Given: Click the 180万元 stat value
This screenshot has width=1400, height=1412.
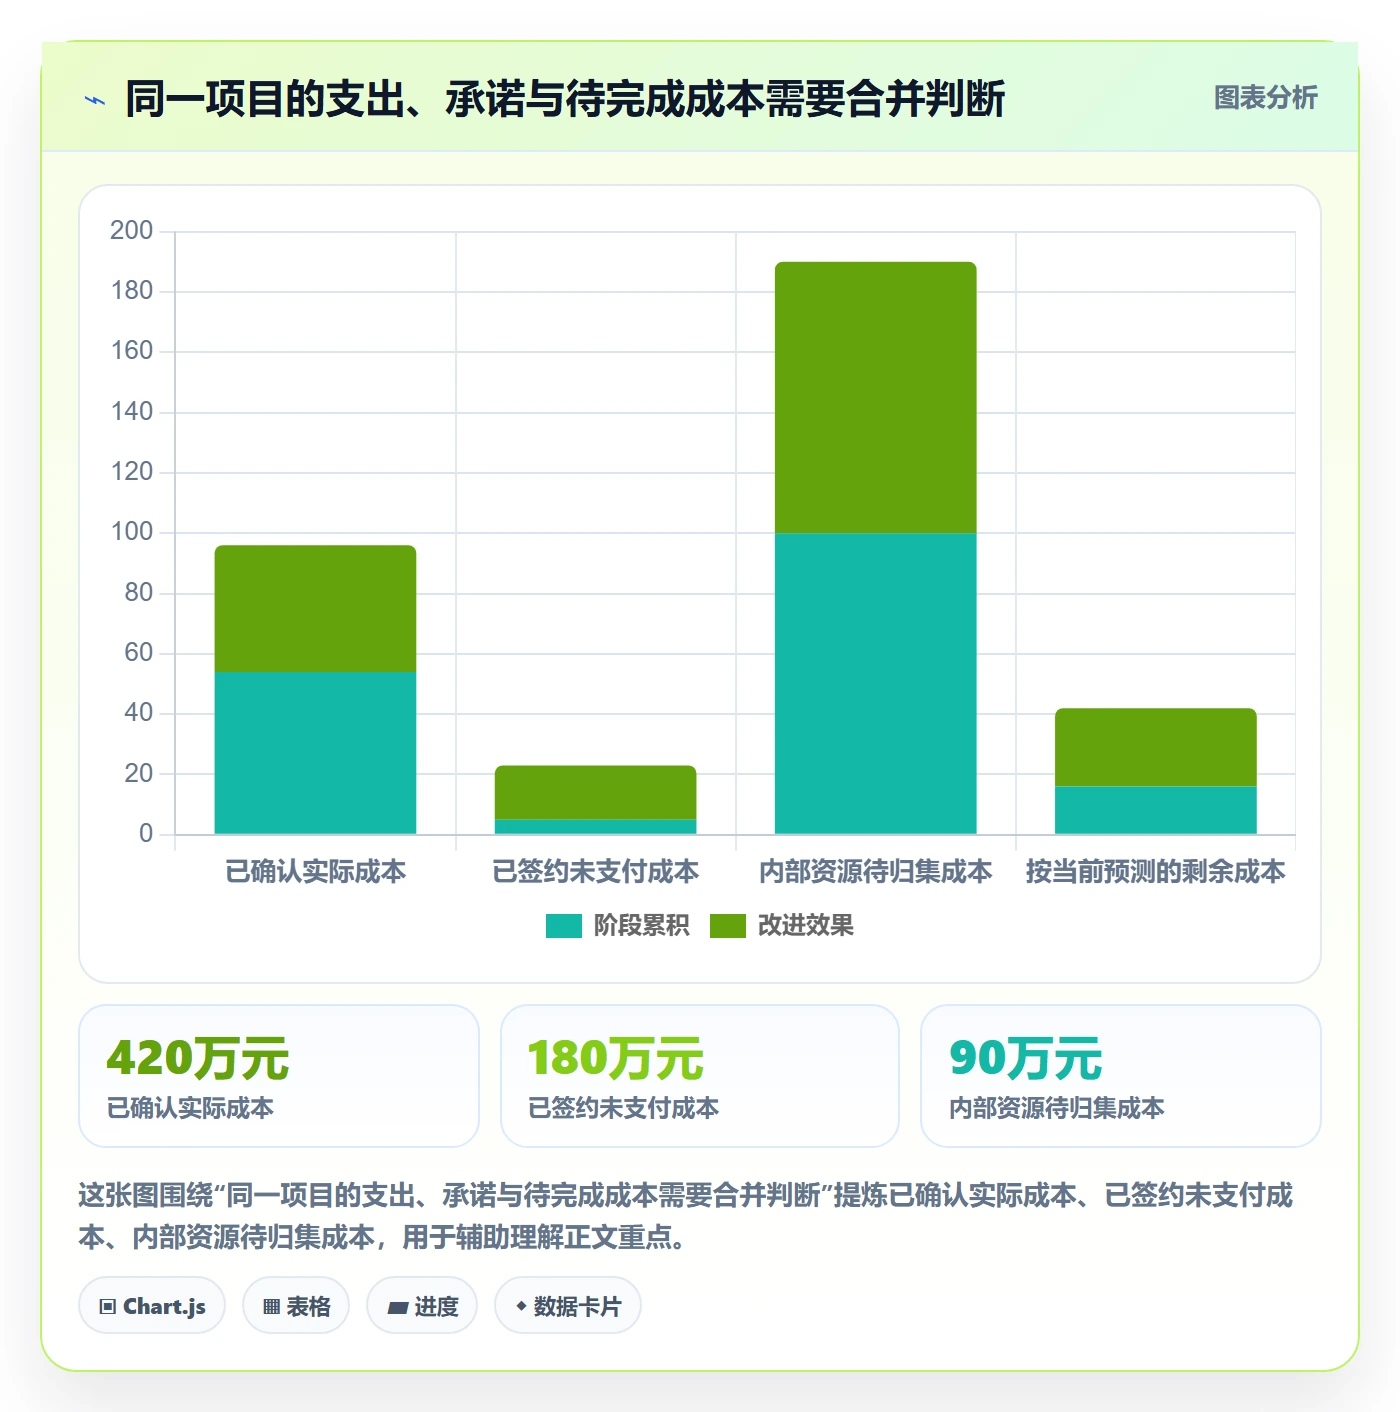Looking at the screenshot, I should pyautogui.click(x=616, y=1058).
